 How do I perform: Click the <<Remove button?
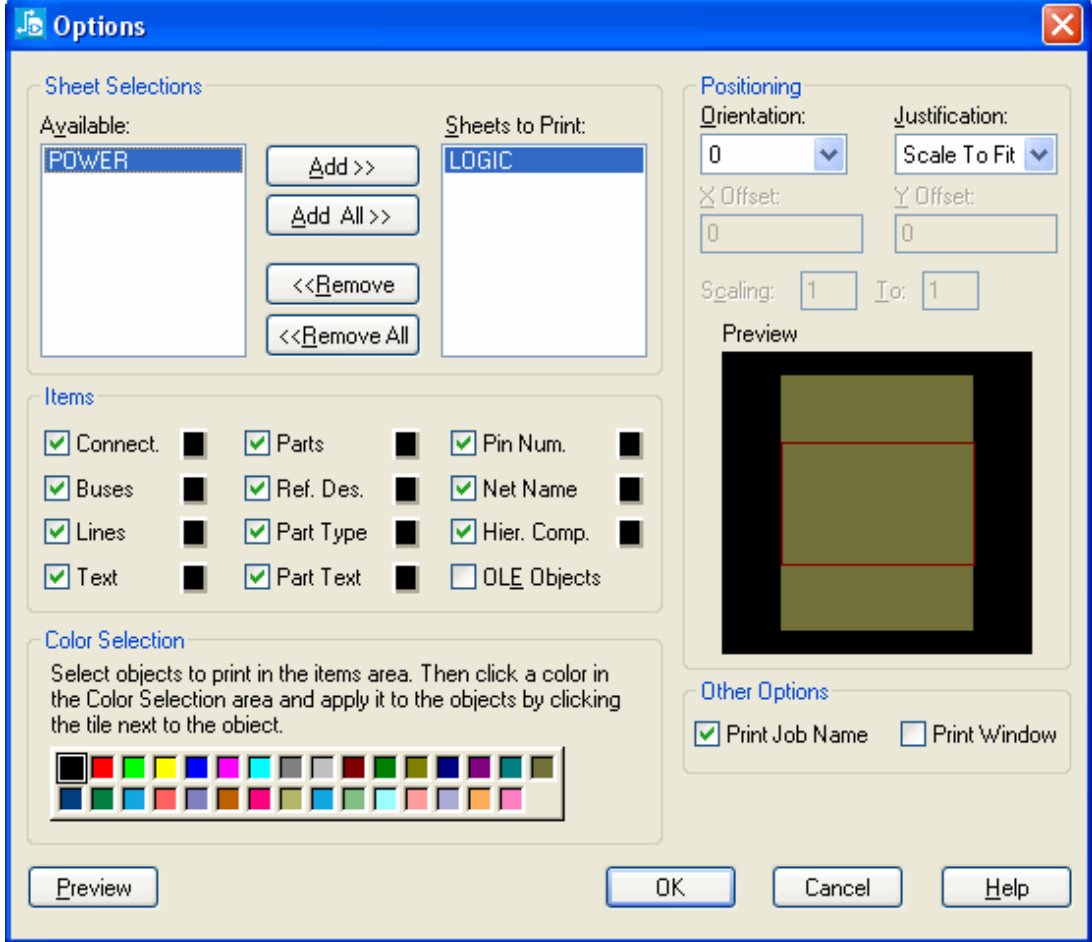click(x=342, y=285)
